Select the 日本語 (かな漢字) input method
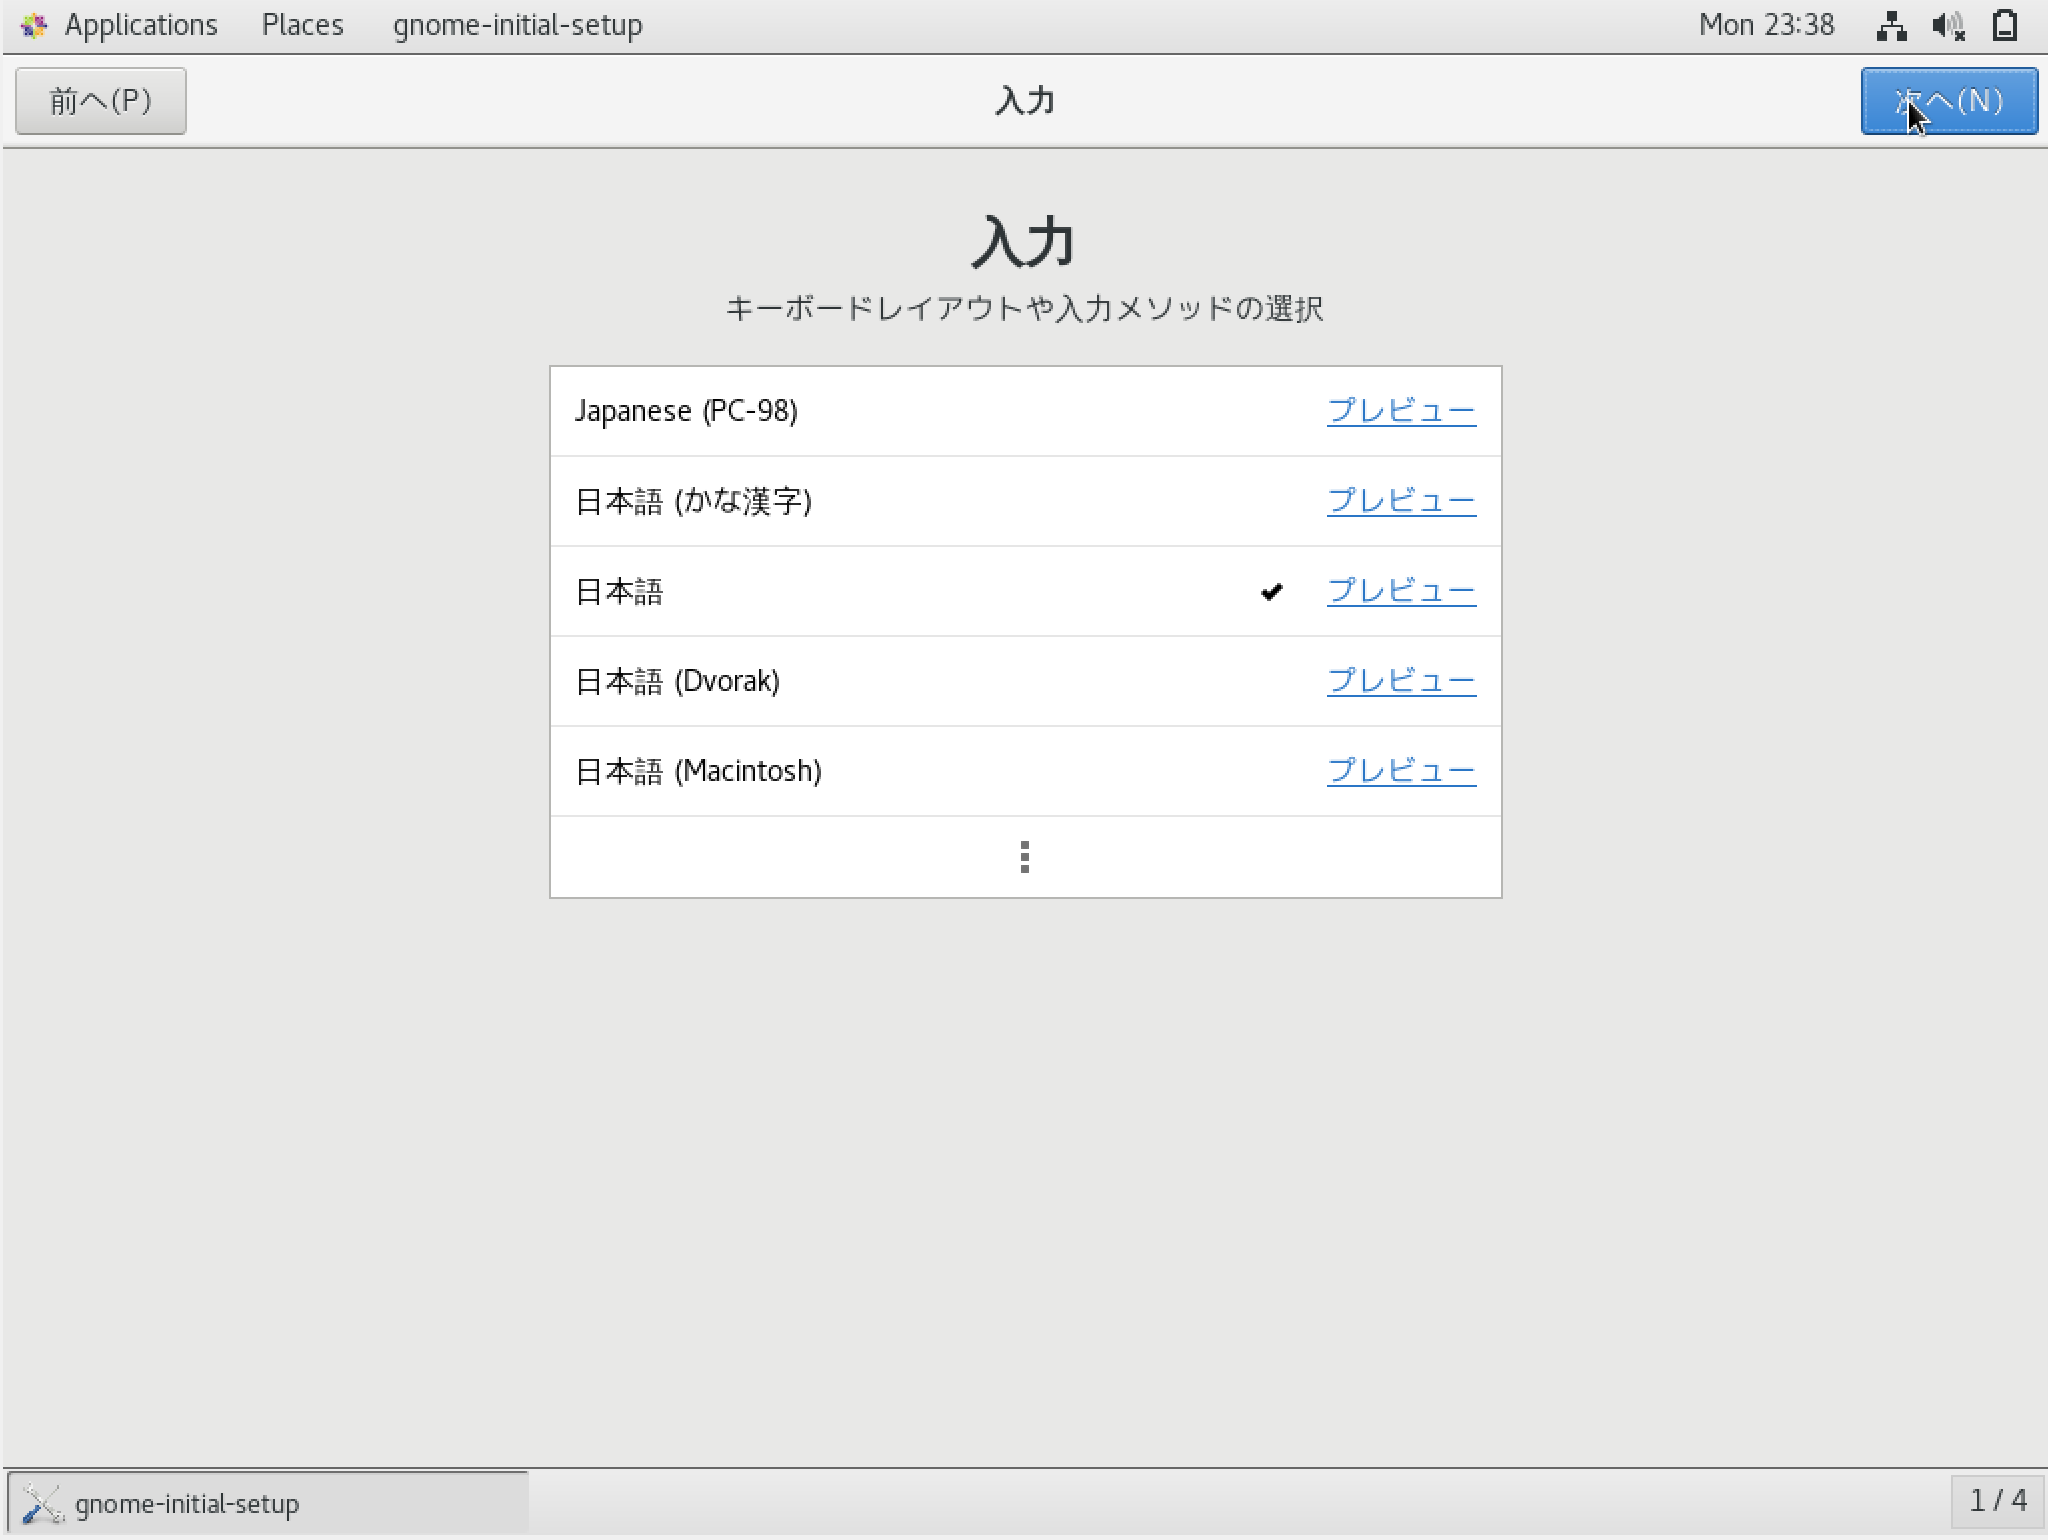 693,501
